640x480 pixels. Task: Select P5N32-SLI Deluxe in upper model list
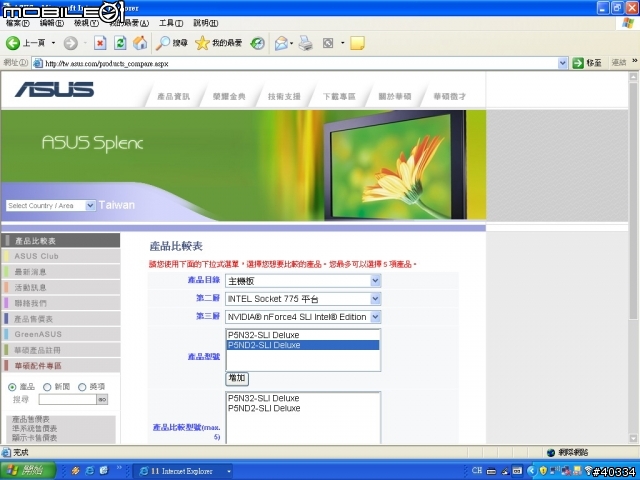pos(302,335)
